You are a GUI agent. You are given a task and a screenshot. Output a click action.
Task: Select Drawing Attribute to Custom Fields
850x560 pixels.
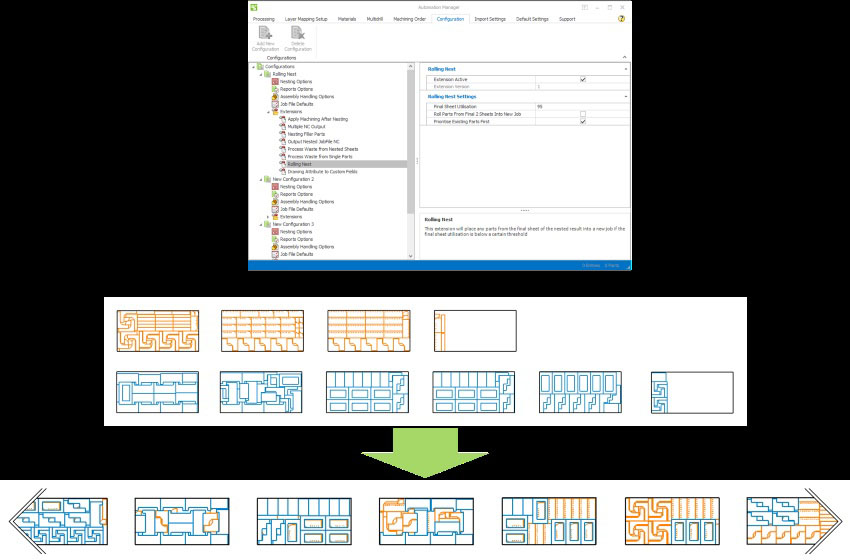pos(322,171)
